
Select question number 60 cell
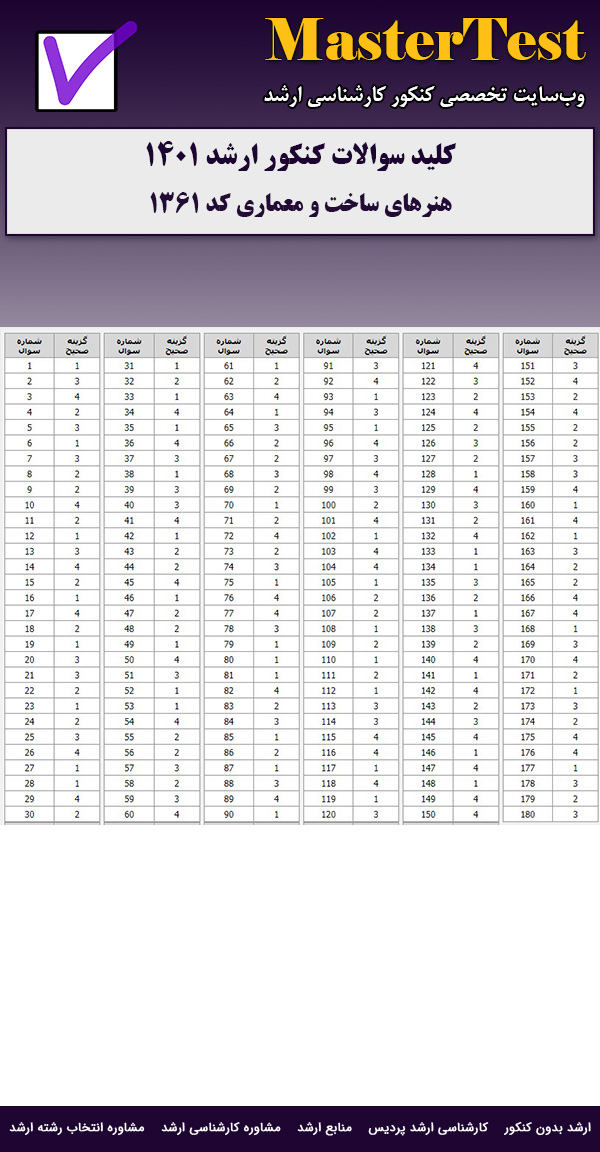(129, 815)
